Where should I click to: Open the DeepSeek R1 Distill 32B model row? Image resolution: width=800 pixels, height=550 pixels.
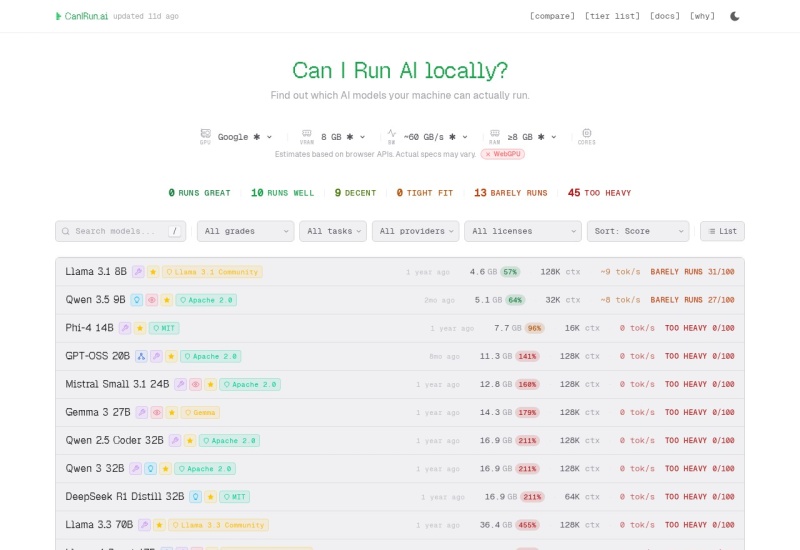(x=399, y=496)
